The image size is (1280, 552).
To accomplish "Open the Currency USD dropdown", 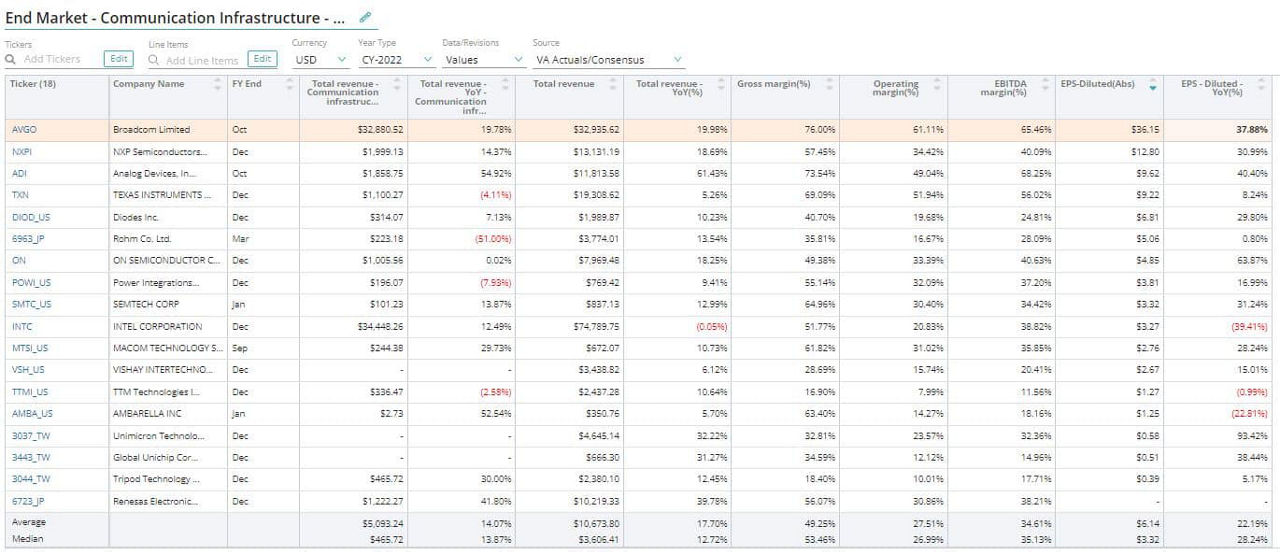I will (319, 60).
